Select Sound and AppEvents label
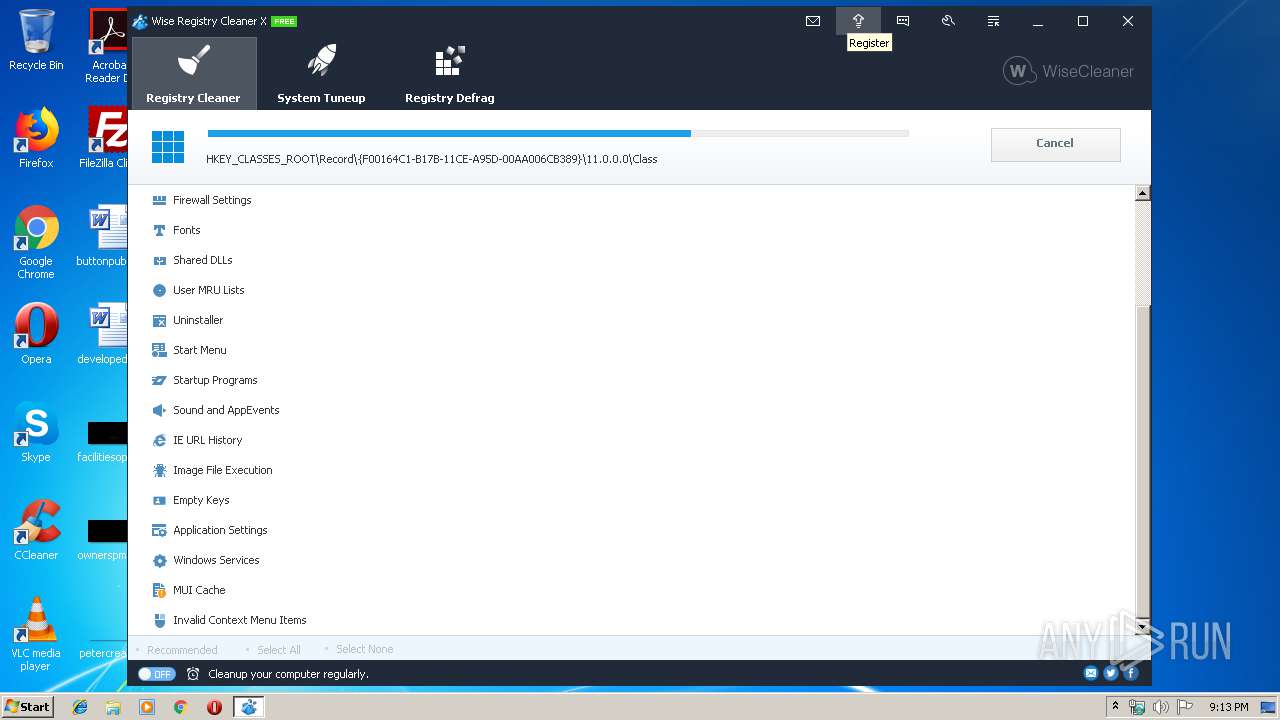The width and height of the screenshot is (1280, 720). click(226, 410)
